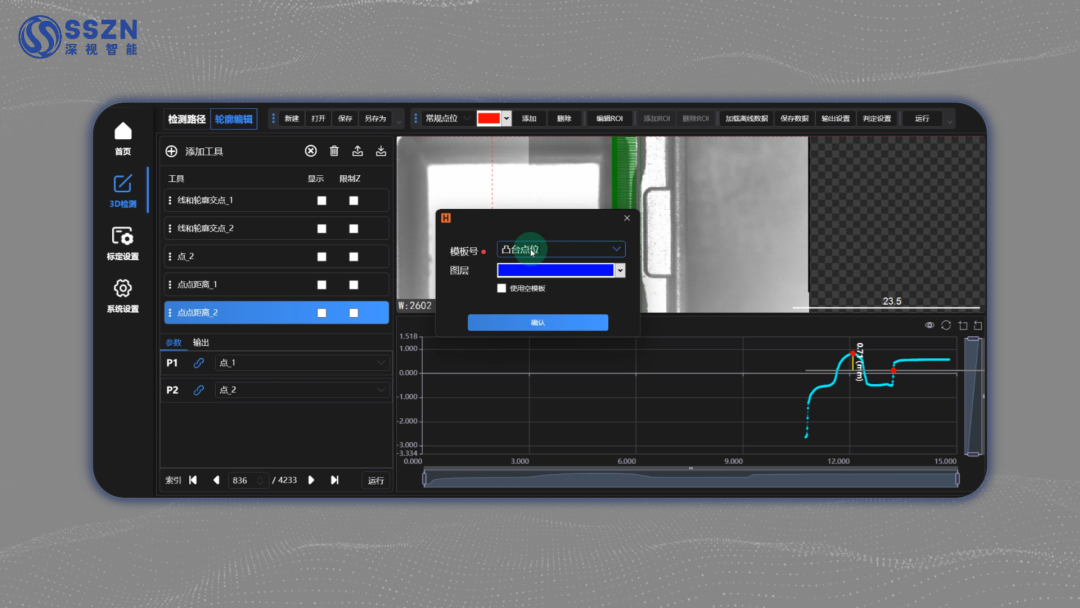Open 标定设置 from the sidebar
The height and width of the screenshot is (608, 1080).
(123, 242)
